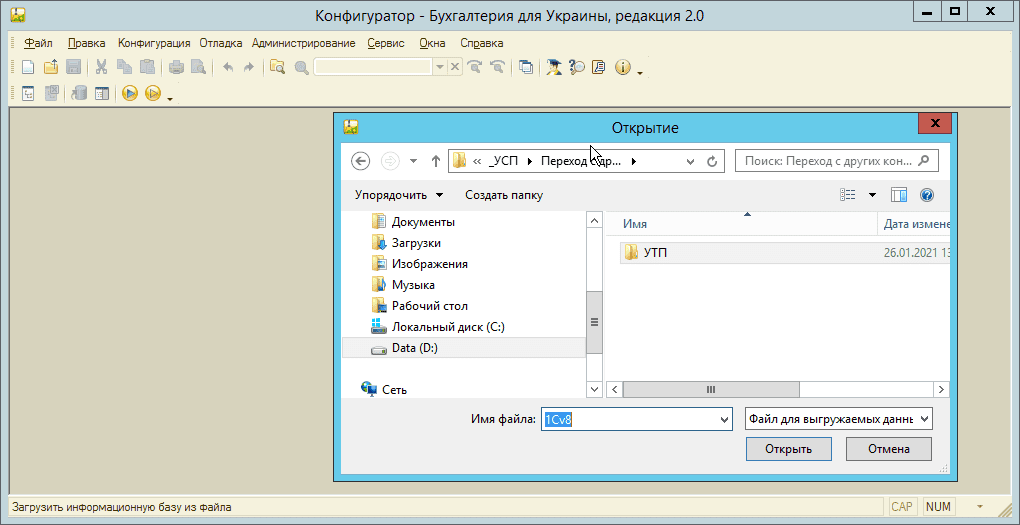Click the New document toolbar icon
Screen dimensions: 1020x525
point(28,67)
